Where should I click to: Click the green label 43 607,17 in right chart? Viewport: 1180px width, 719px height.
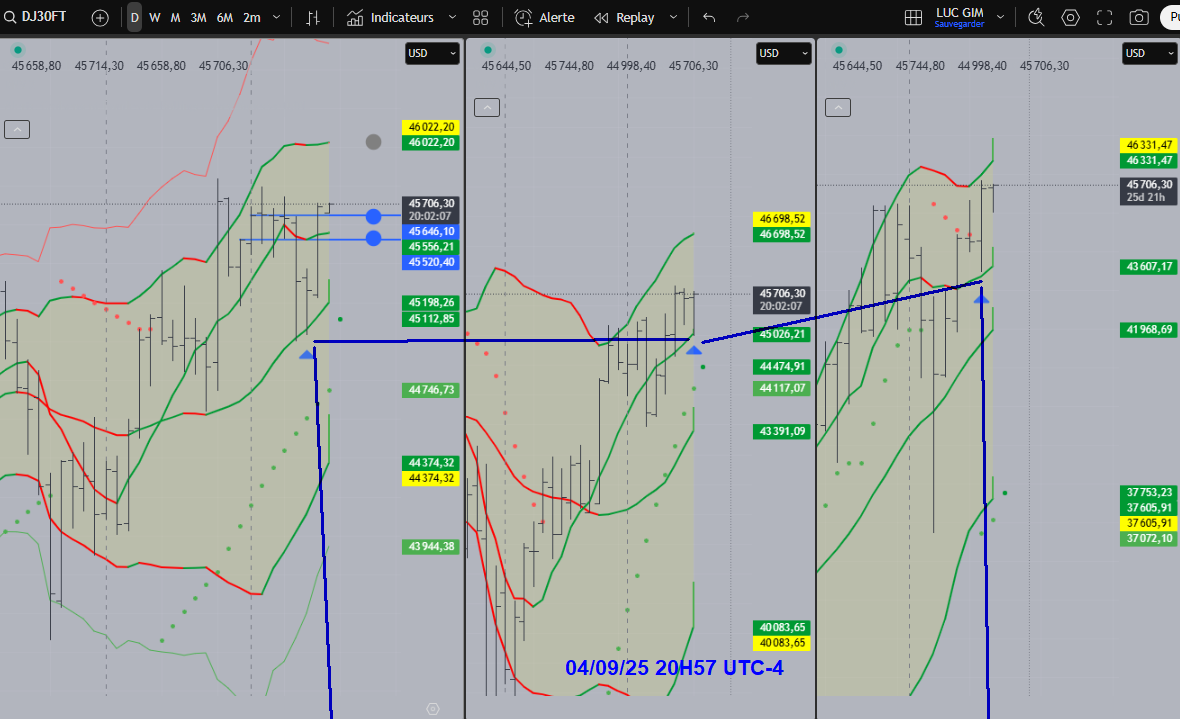(1148, 267)
